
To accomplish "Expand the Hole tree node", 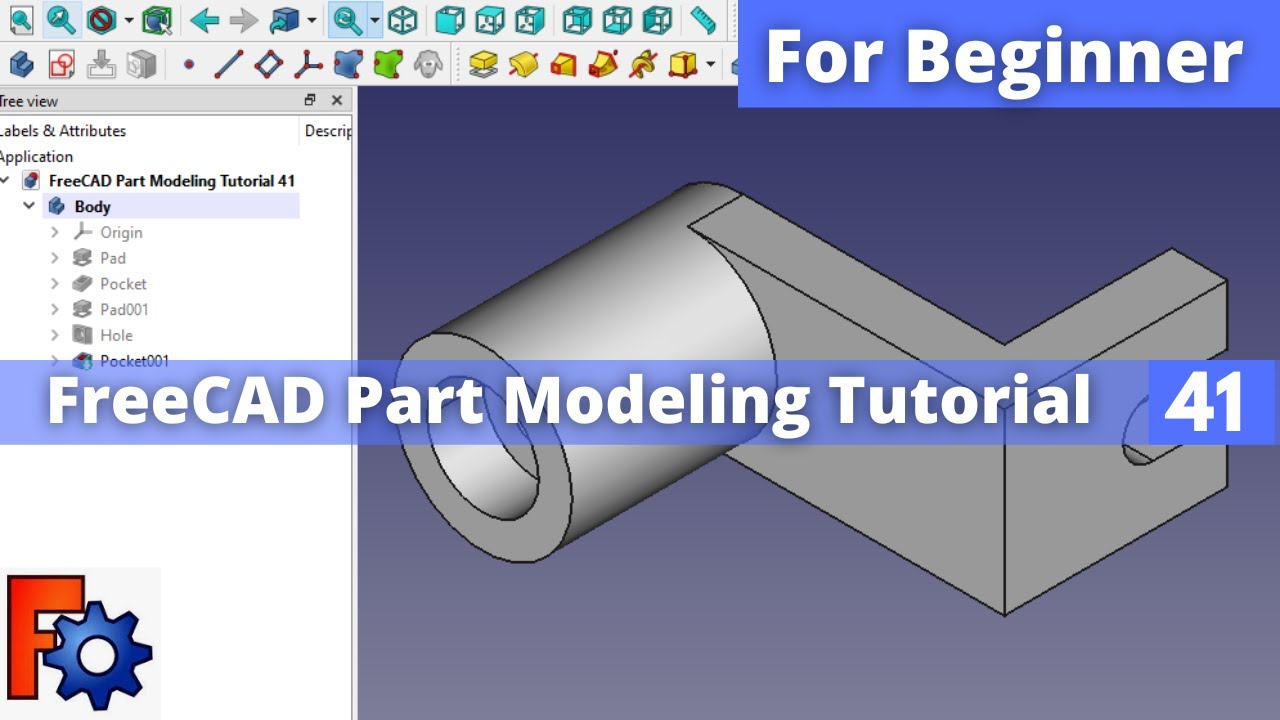I will tap(55, 335).
